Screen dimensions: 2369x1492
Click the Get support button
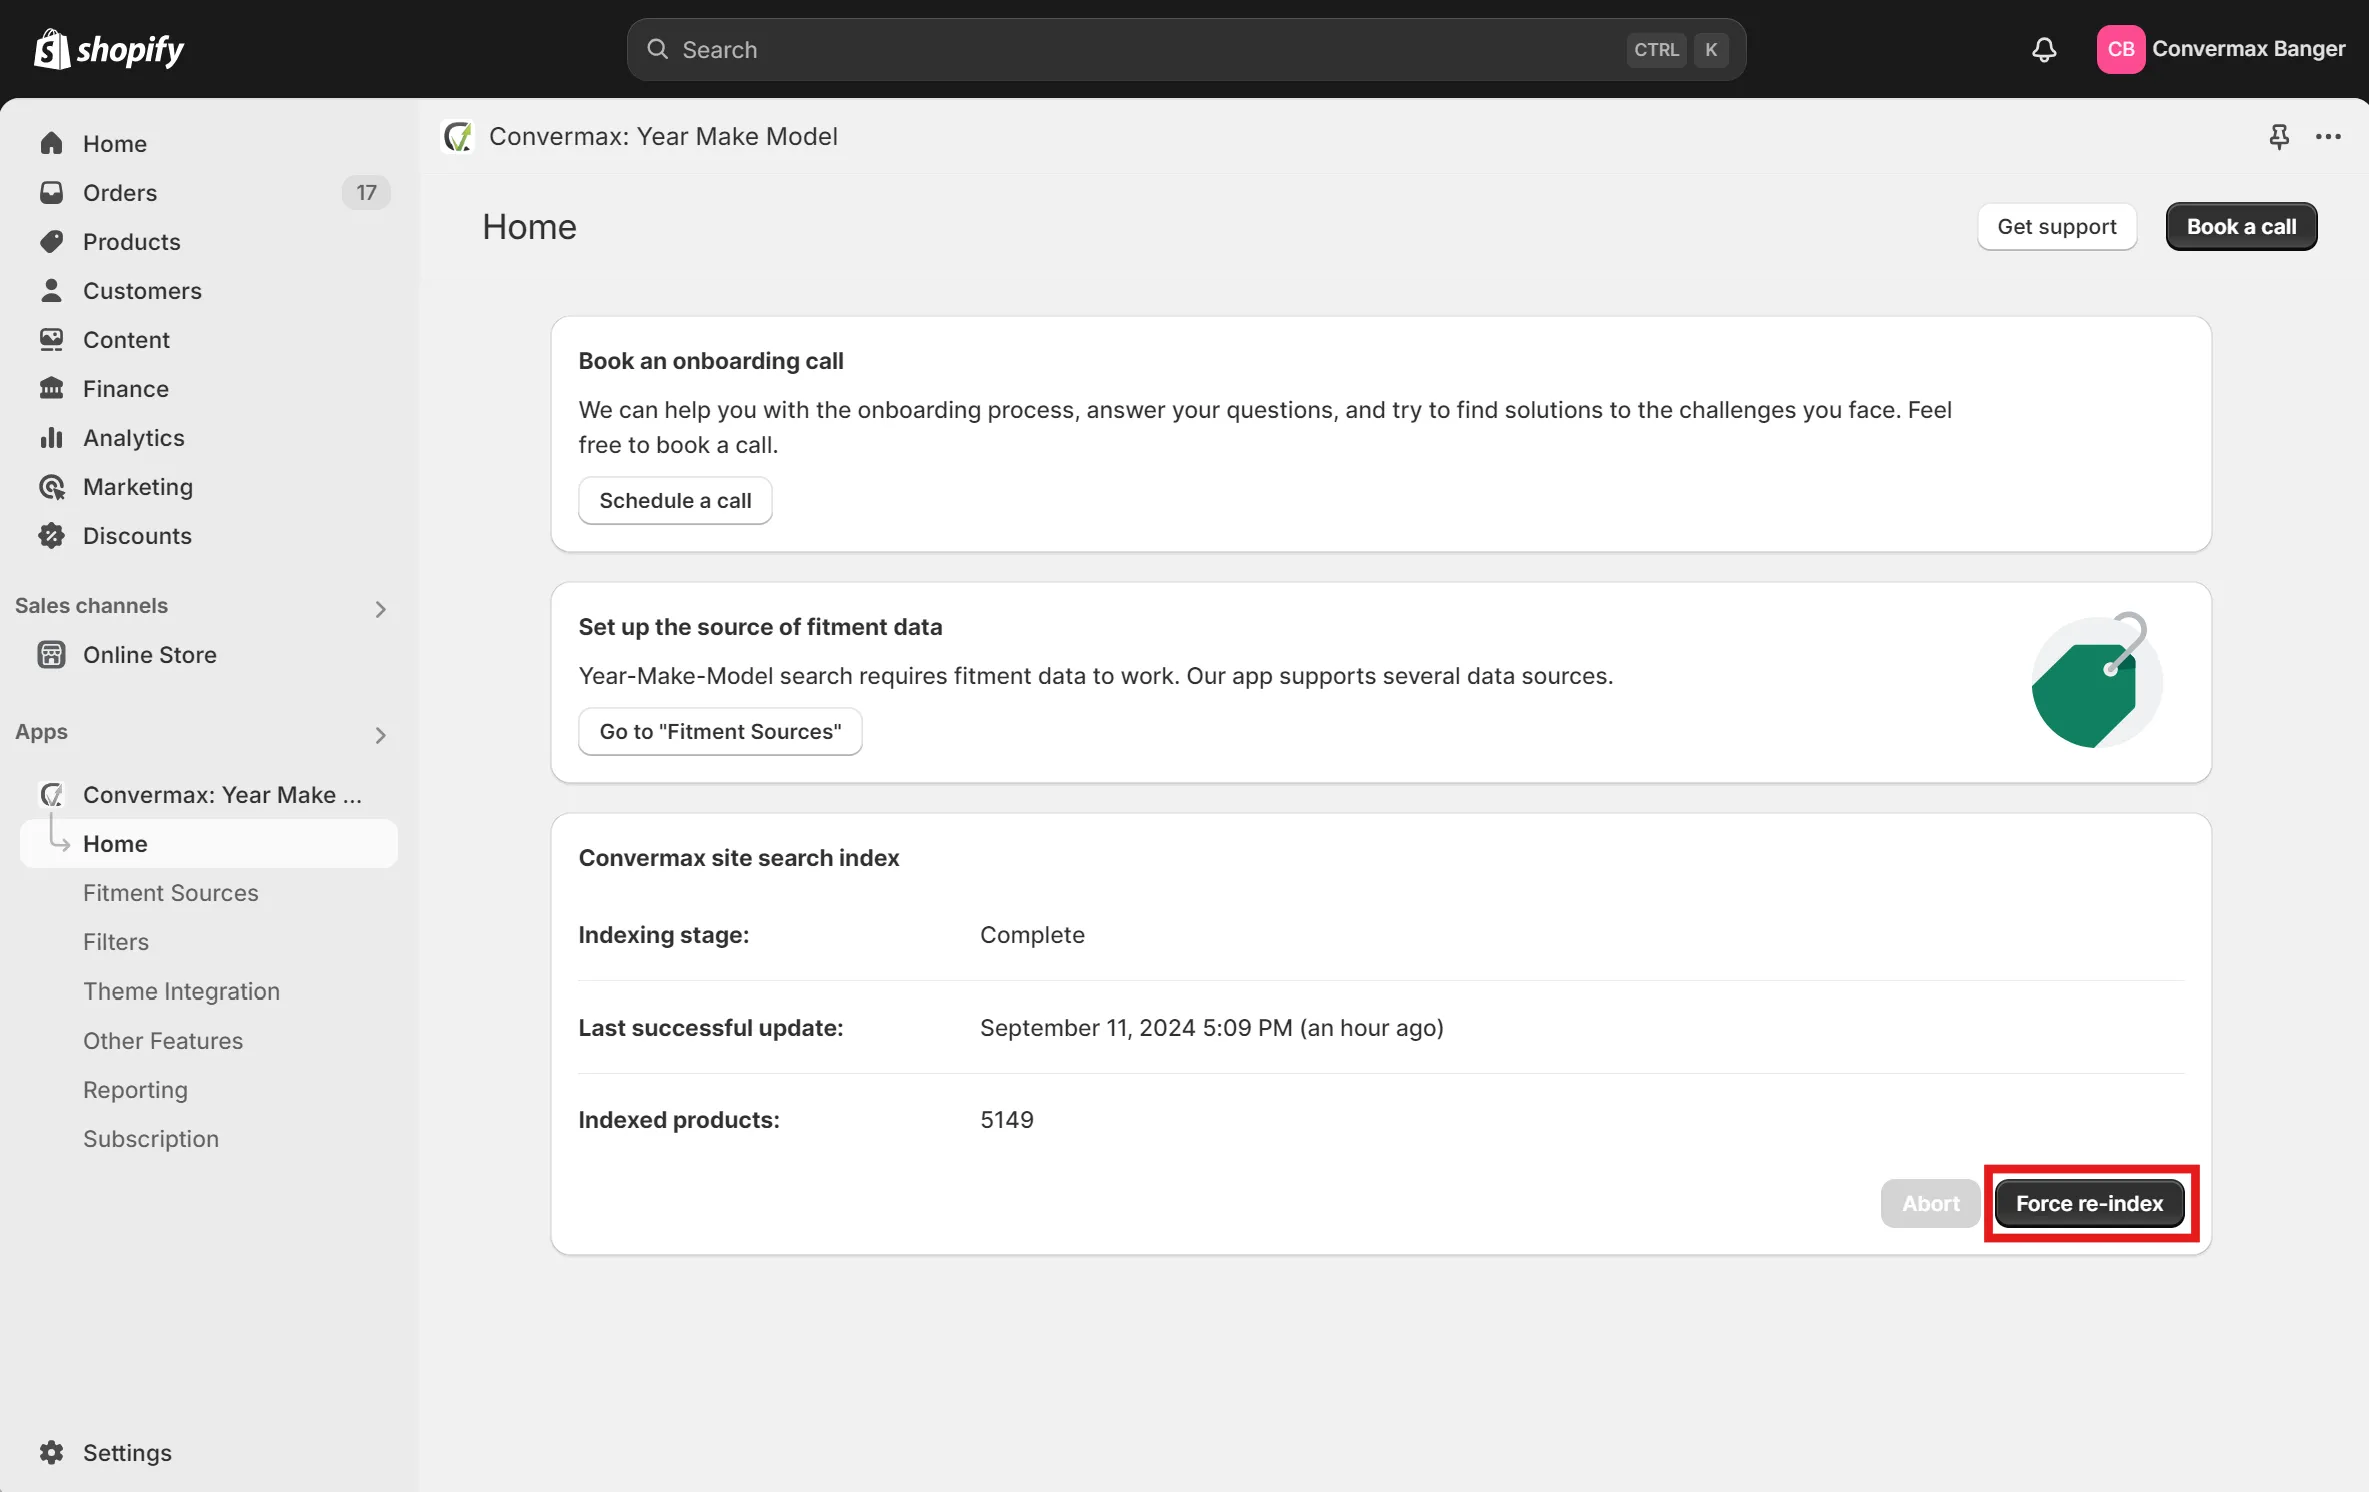(2056, 227)
